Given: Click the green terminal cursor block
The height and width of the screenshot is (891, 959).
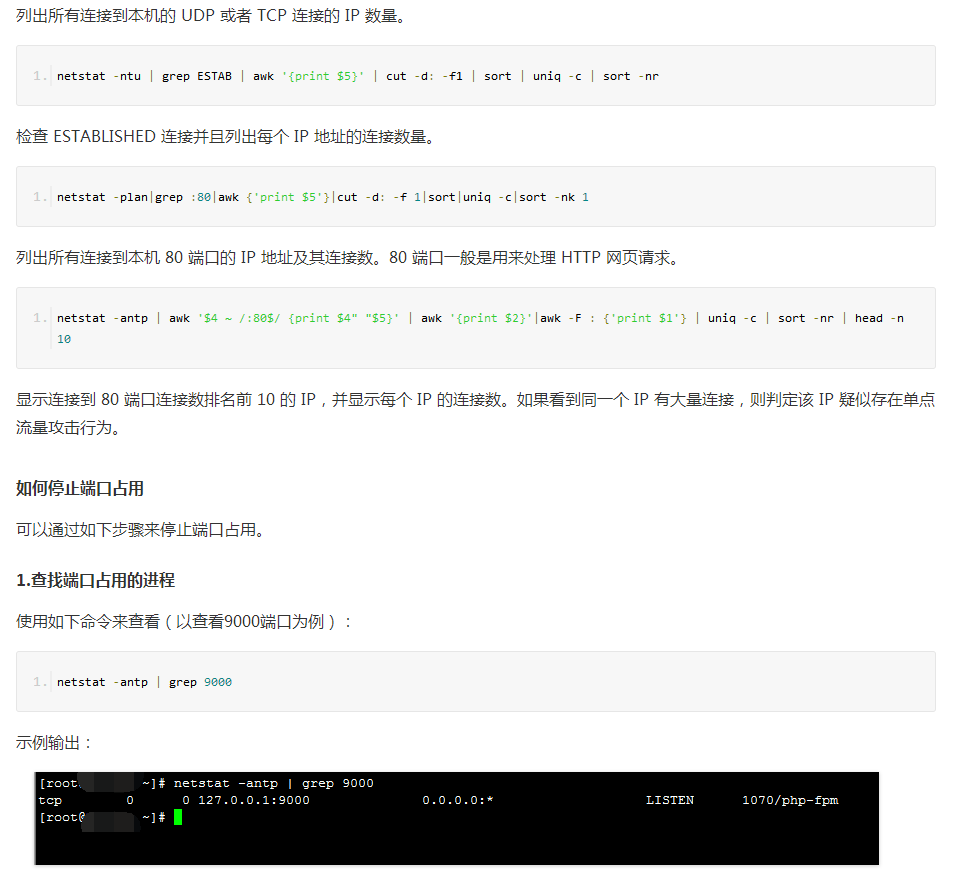Looking at the screenshot, I should click(178, 817).
